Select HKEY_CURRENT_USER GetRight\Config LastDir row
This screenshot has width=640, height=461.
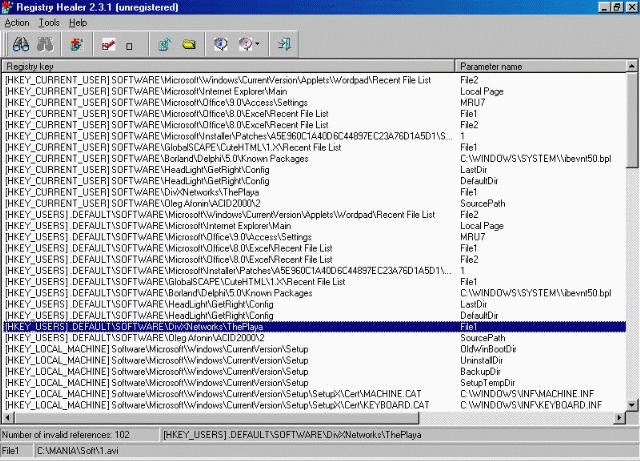point(314,170)
